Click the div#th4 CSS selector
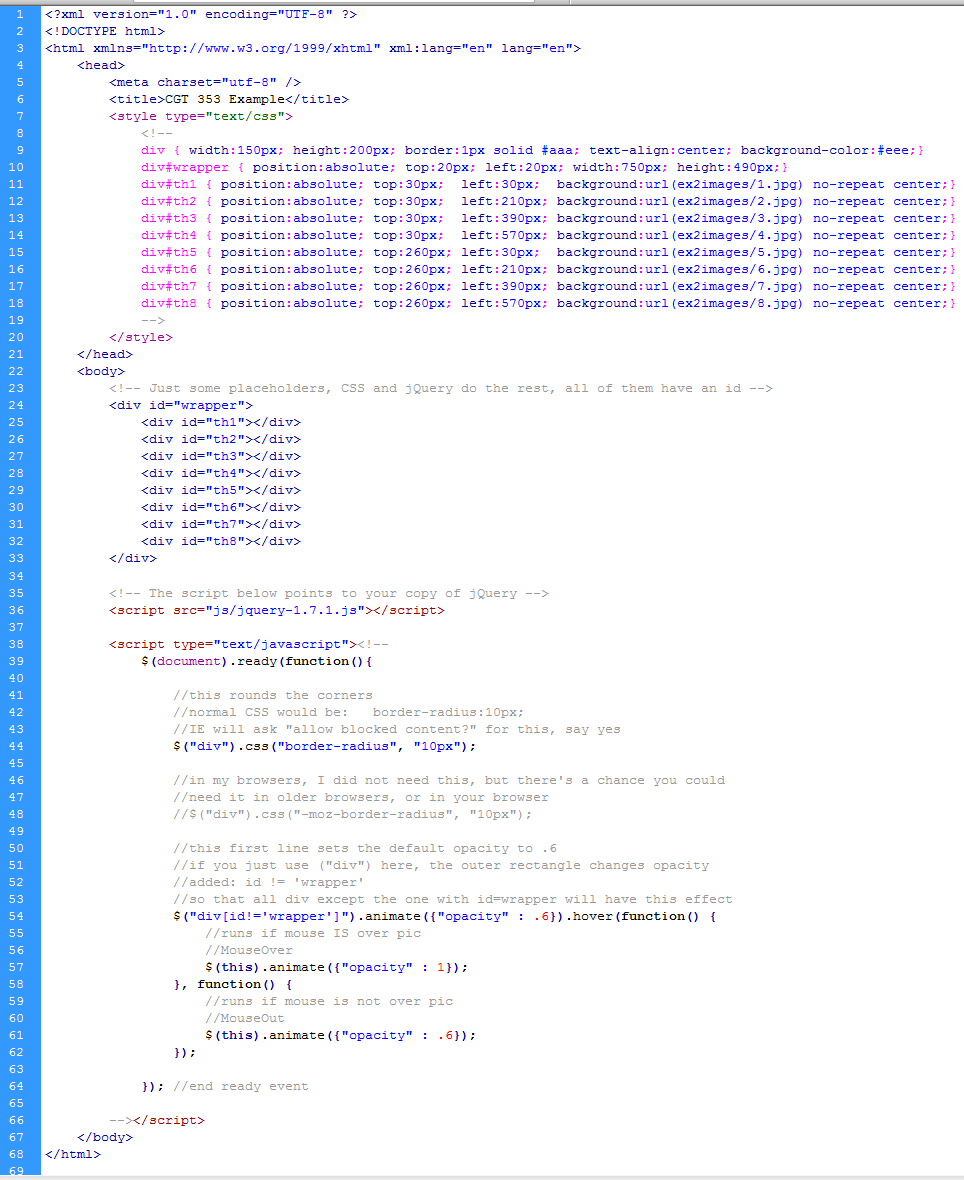 (x=169, y=236)
